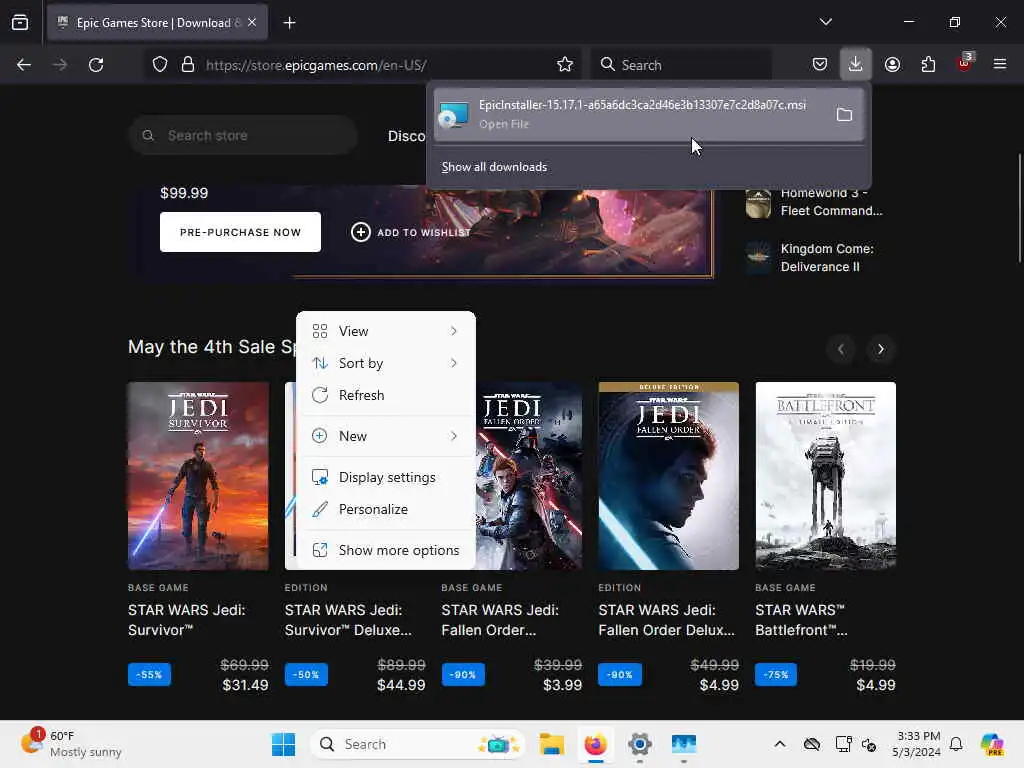The height and width of the screenshot is (768, 1024).
Task: Click the -55% discount badge
Action: point(150,675)
